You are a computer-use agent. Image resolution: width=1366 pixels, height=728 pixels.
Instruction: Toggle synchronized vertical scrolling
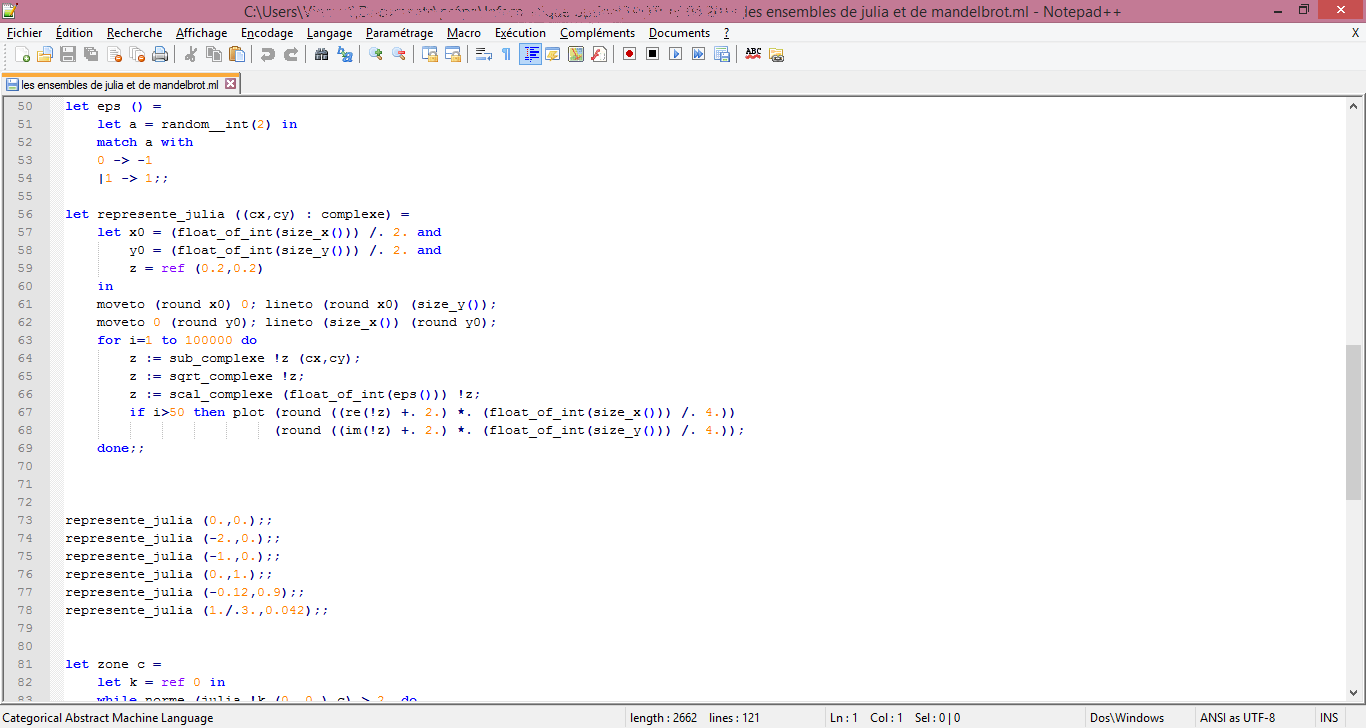click(x=430, y=54)
